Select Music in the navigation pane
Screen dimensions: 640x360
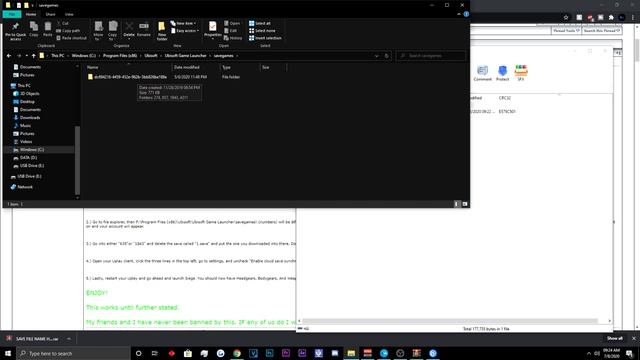[25, 126]
